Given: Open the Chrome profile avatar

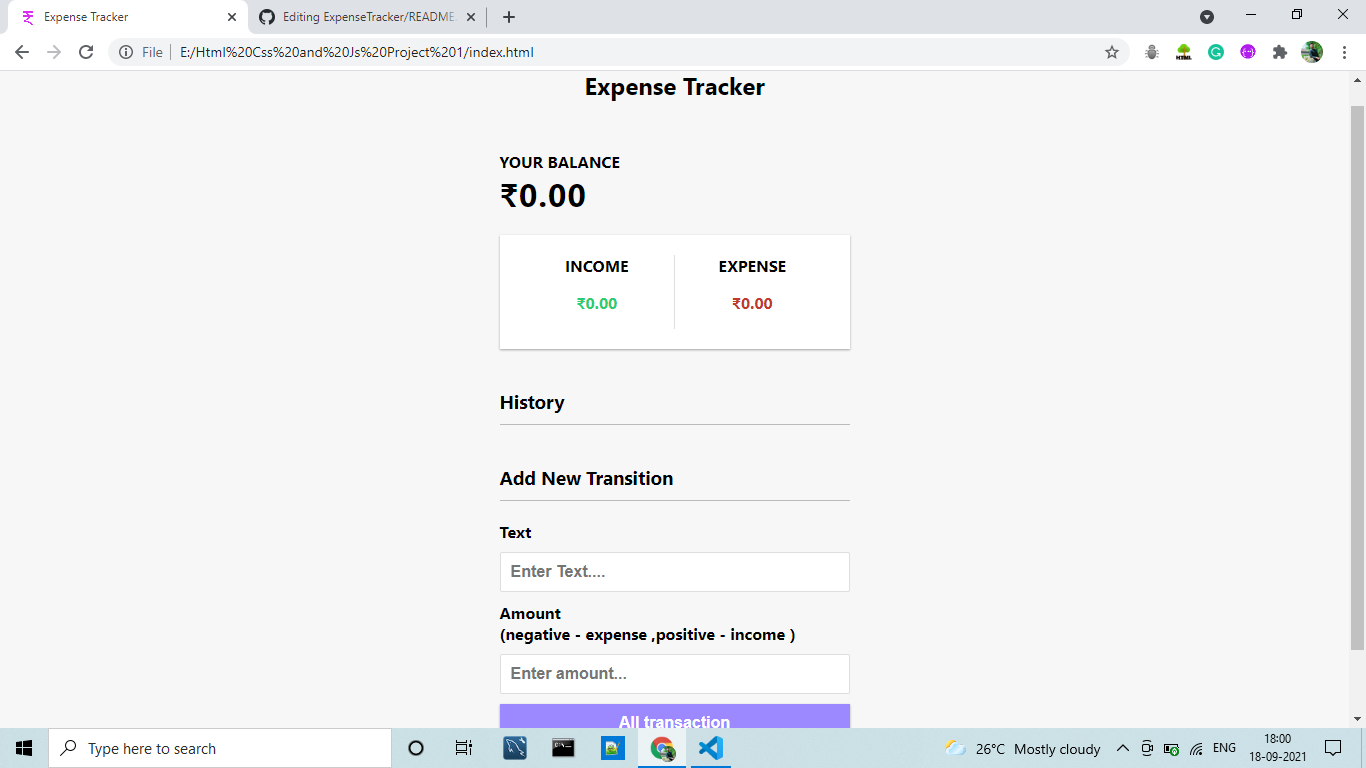Looking at the screenshot, I should tap(1312, 52).
